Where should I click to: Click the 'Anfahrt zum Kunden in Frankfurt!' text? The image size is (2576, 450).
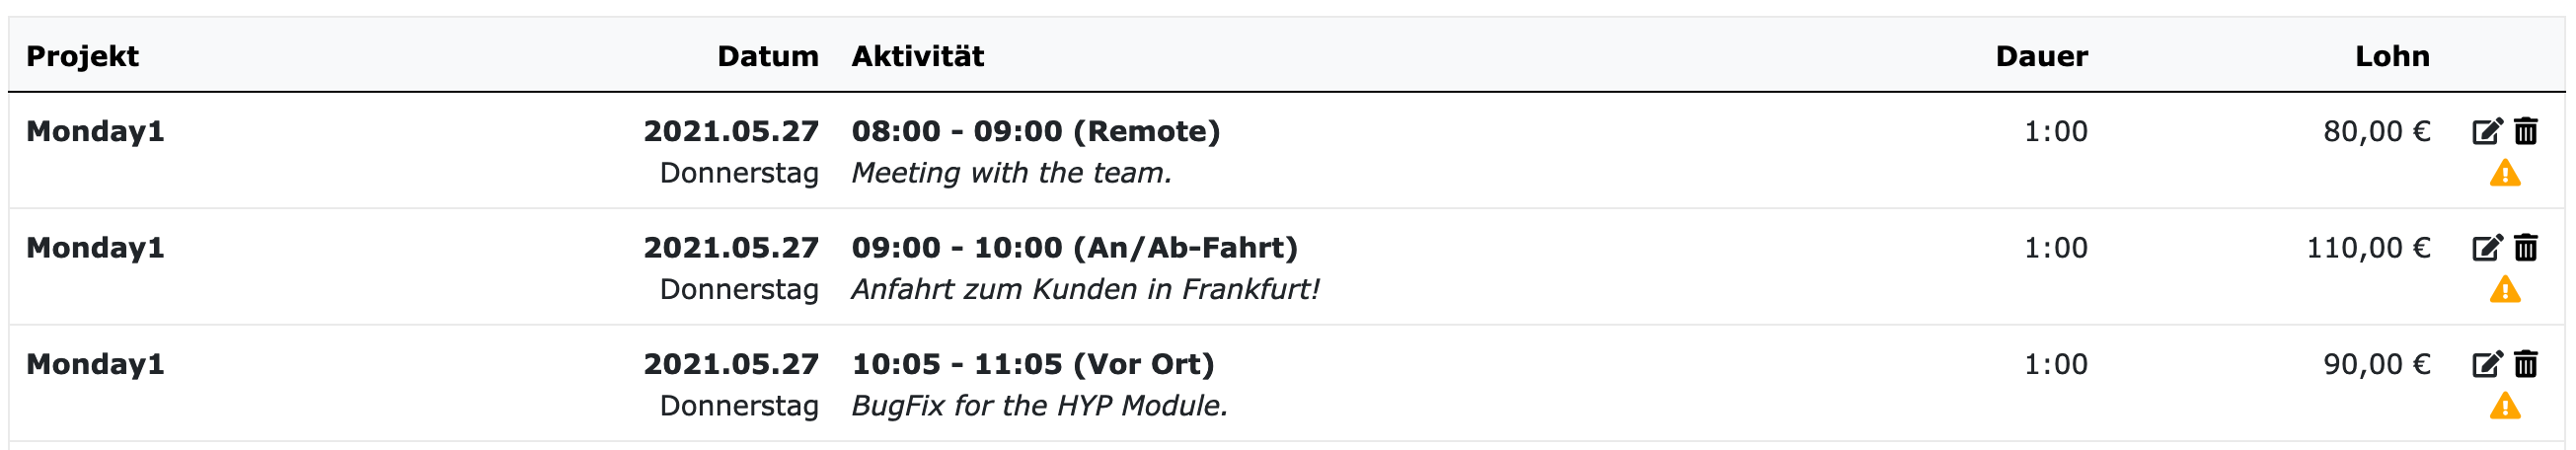pos(1085,290)
